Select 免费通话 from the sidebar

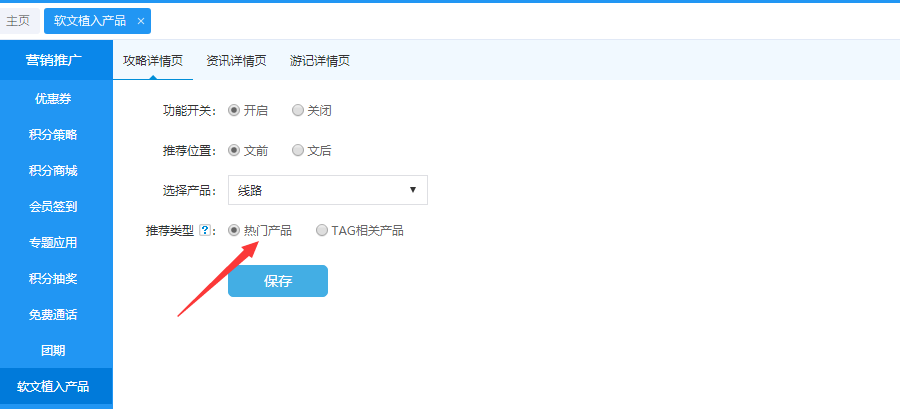[53, 315]
